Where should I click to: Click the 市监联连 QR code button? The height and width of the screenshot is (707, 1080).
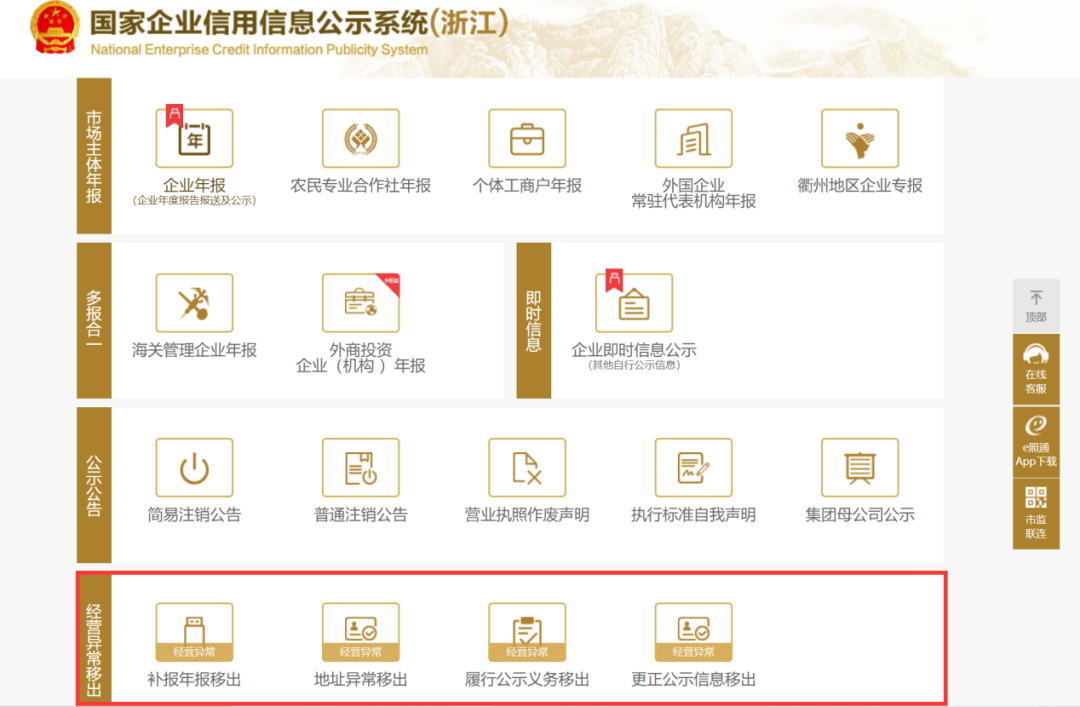coord(1036,513)
